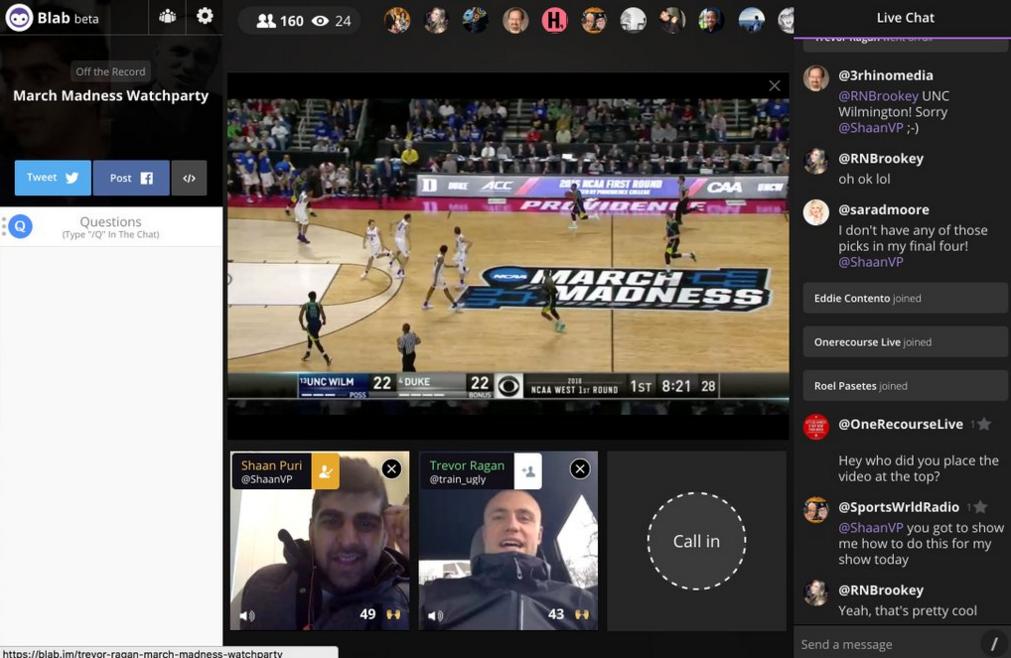
Task: Click the Live Chat header
Action: [x=905, y=17]
